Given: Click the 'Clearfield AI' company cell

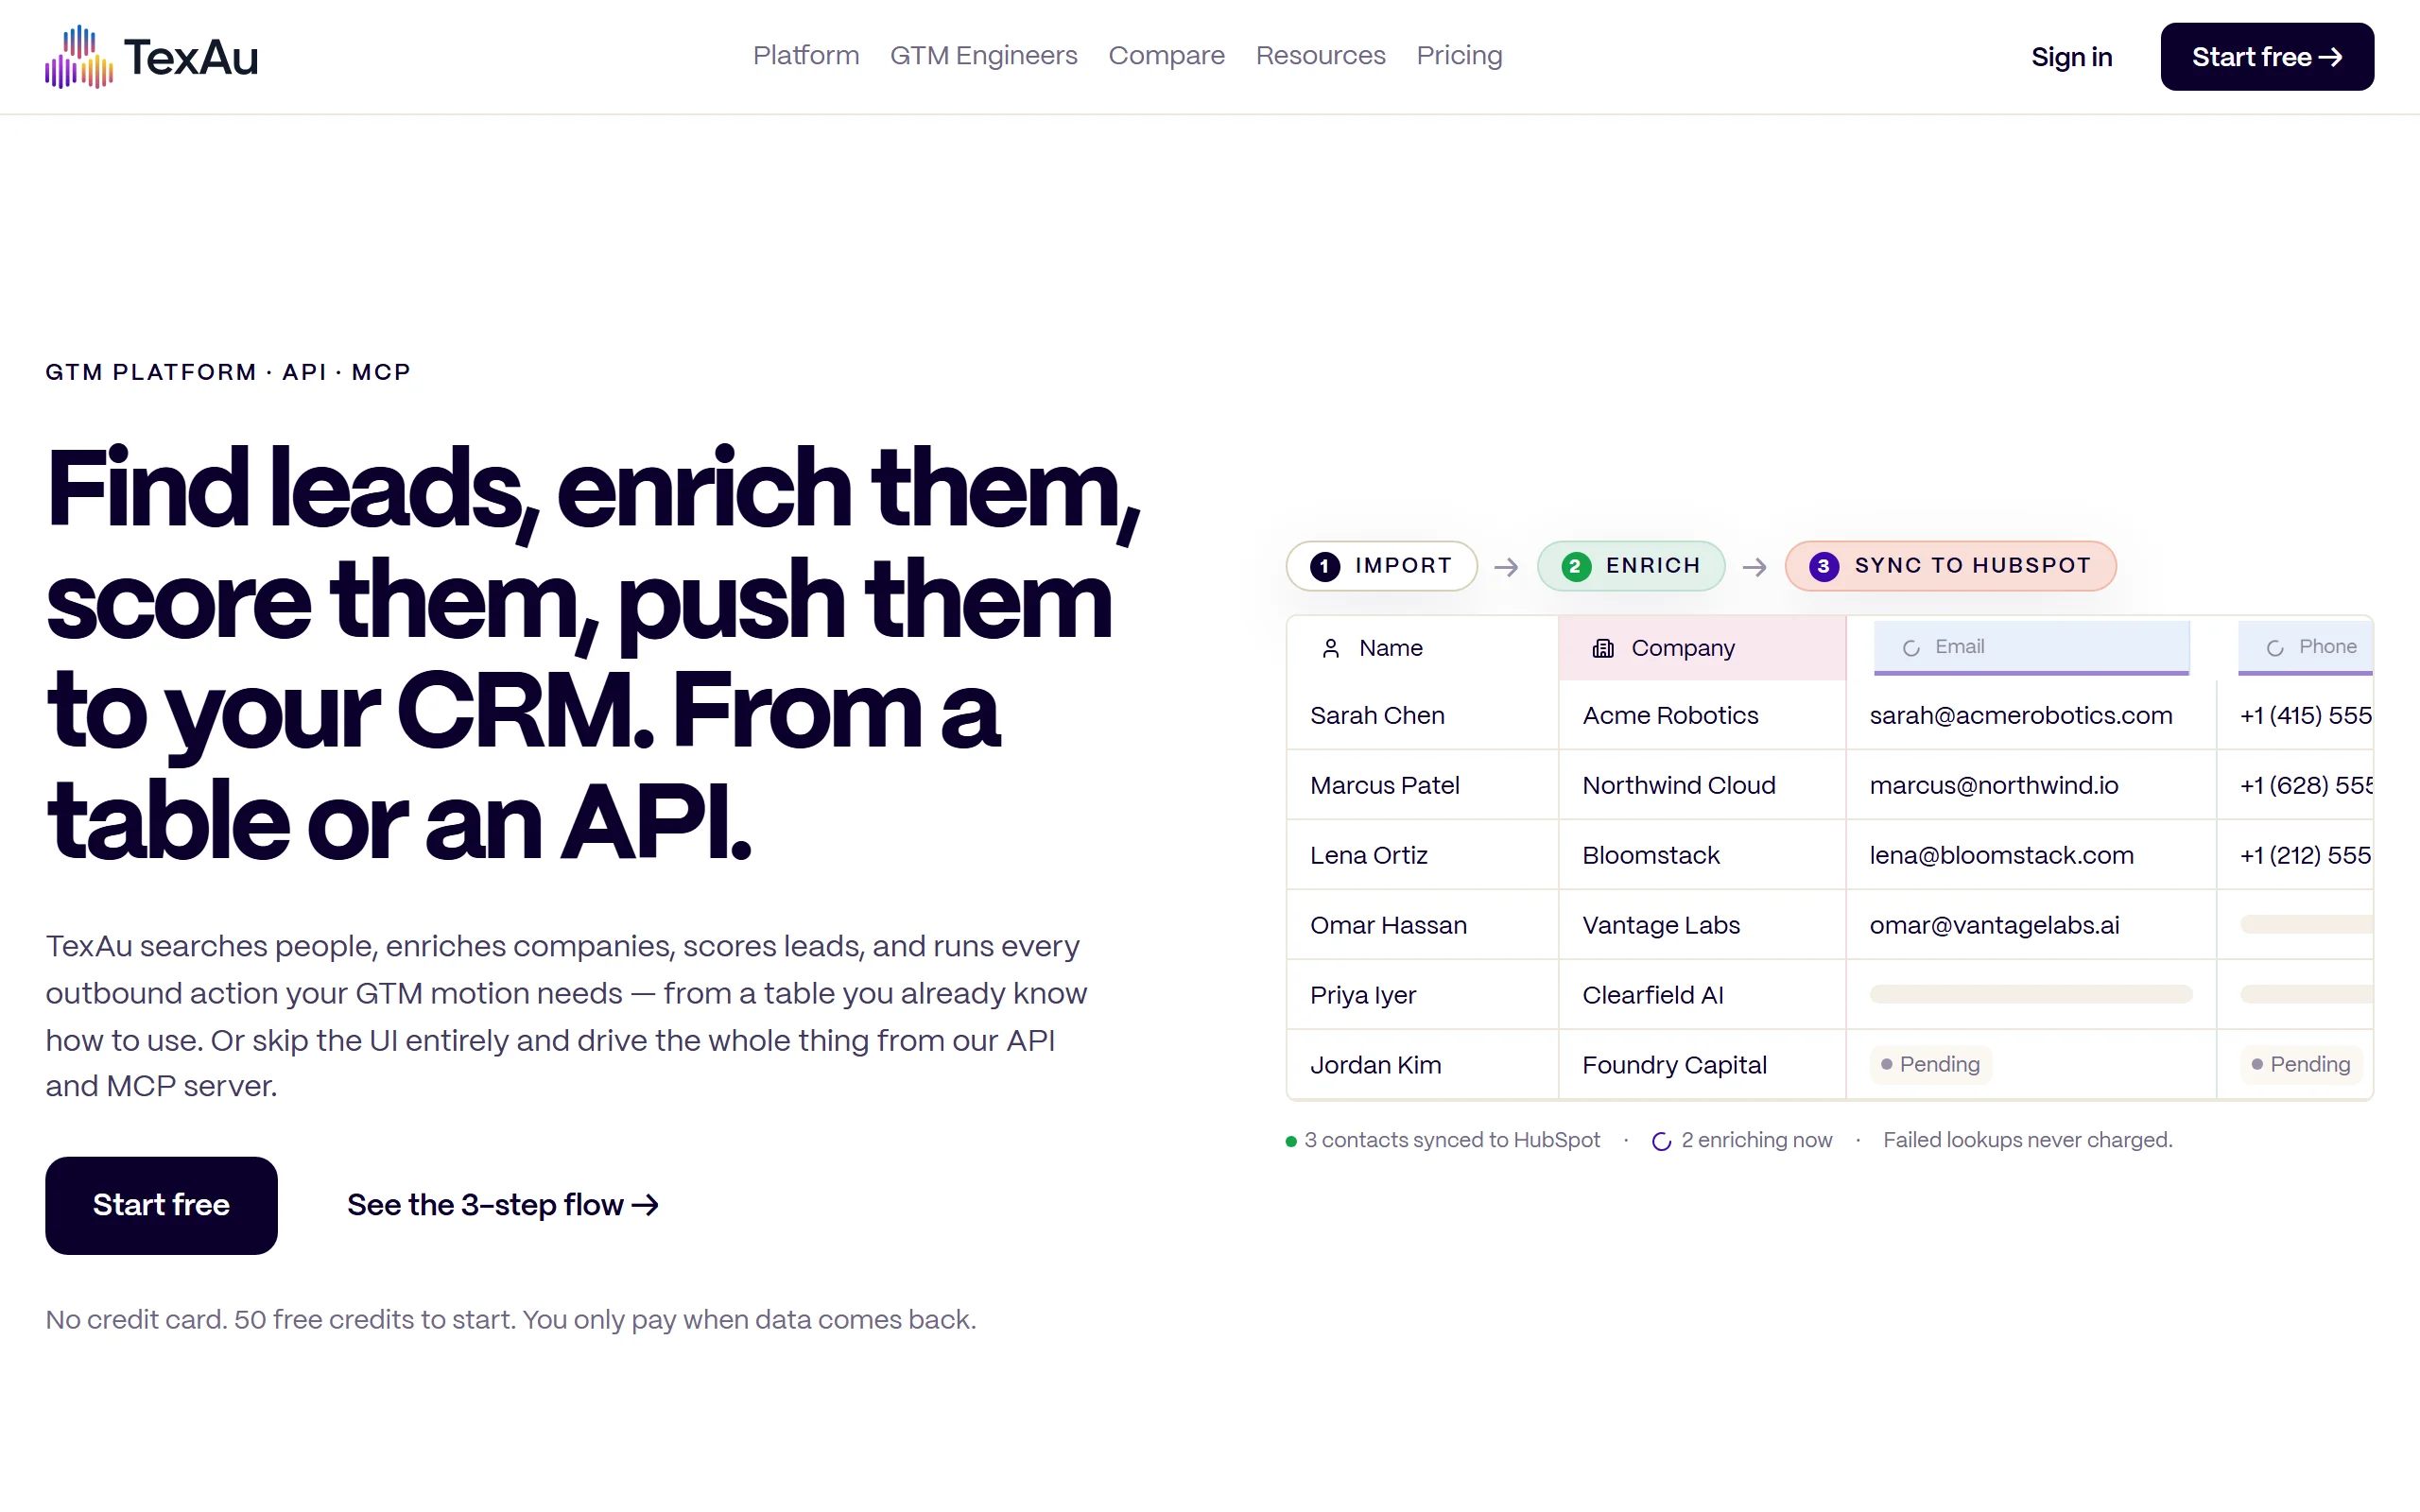Looking at the screenshot, I should [1702, 995].
